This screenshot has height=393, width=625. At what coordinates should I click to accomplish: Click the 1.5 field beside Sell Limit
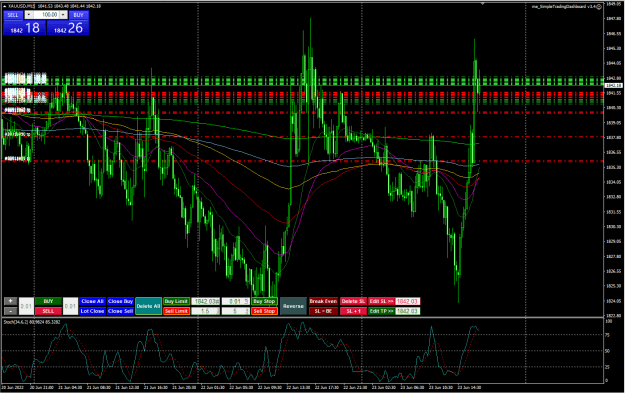(206, 311)
